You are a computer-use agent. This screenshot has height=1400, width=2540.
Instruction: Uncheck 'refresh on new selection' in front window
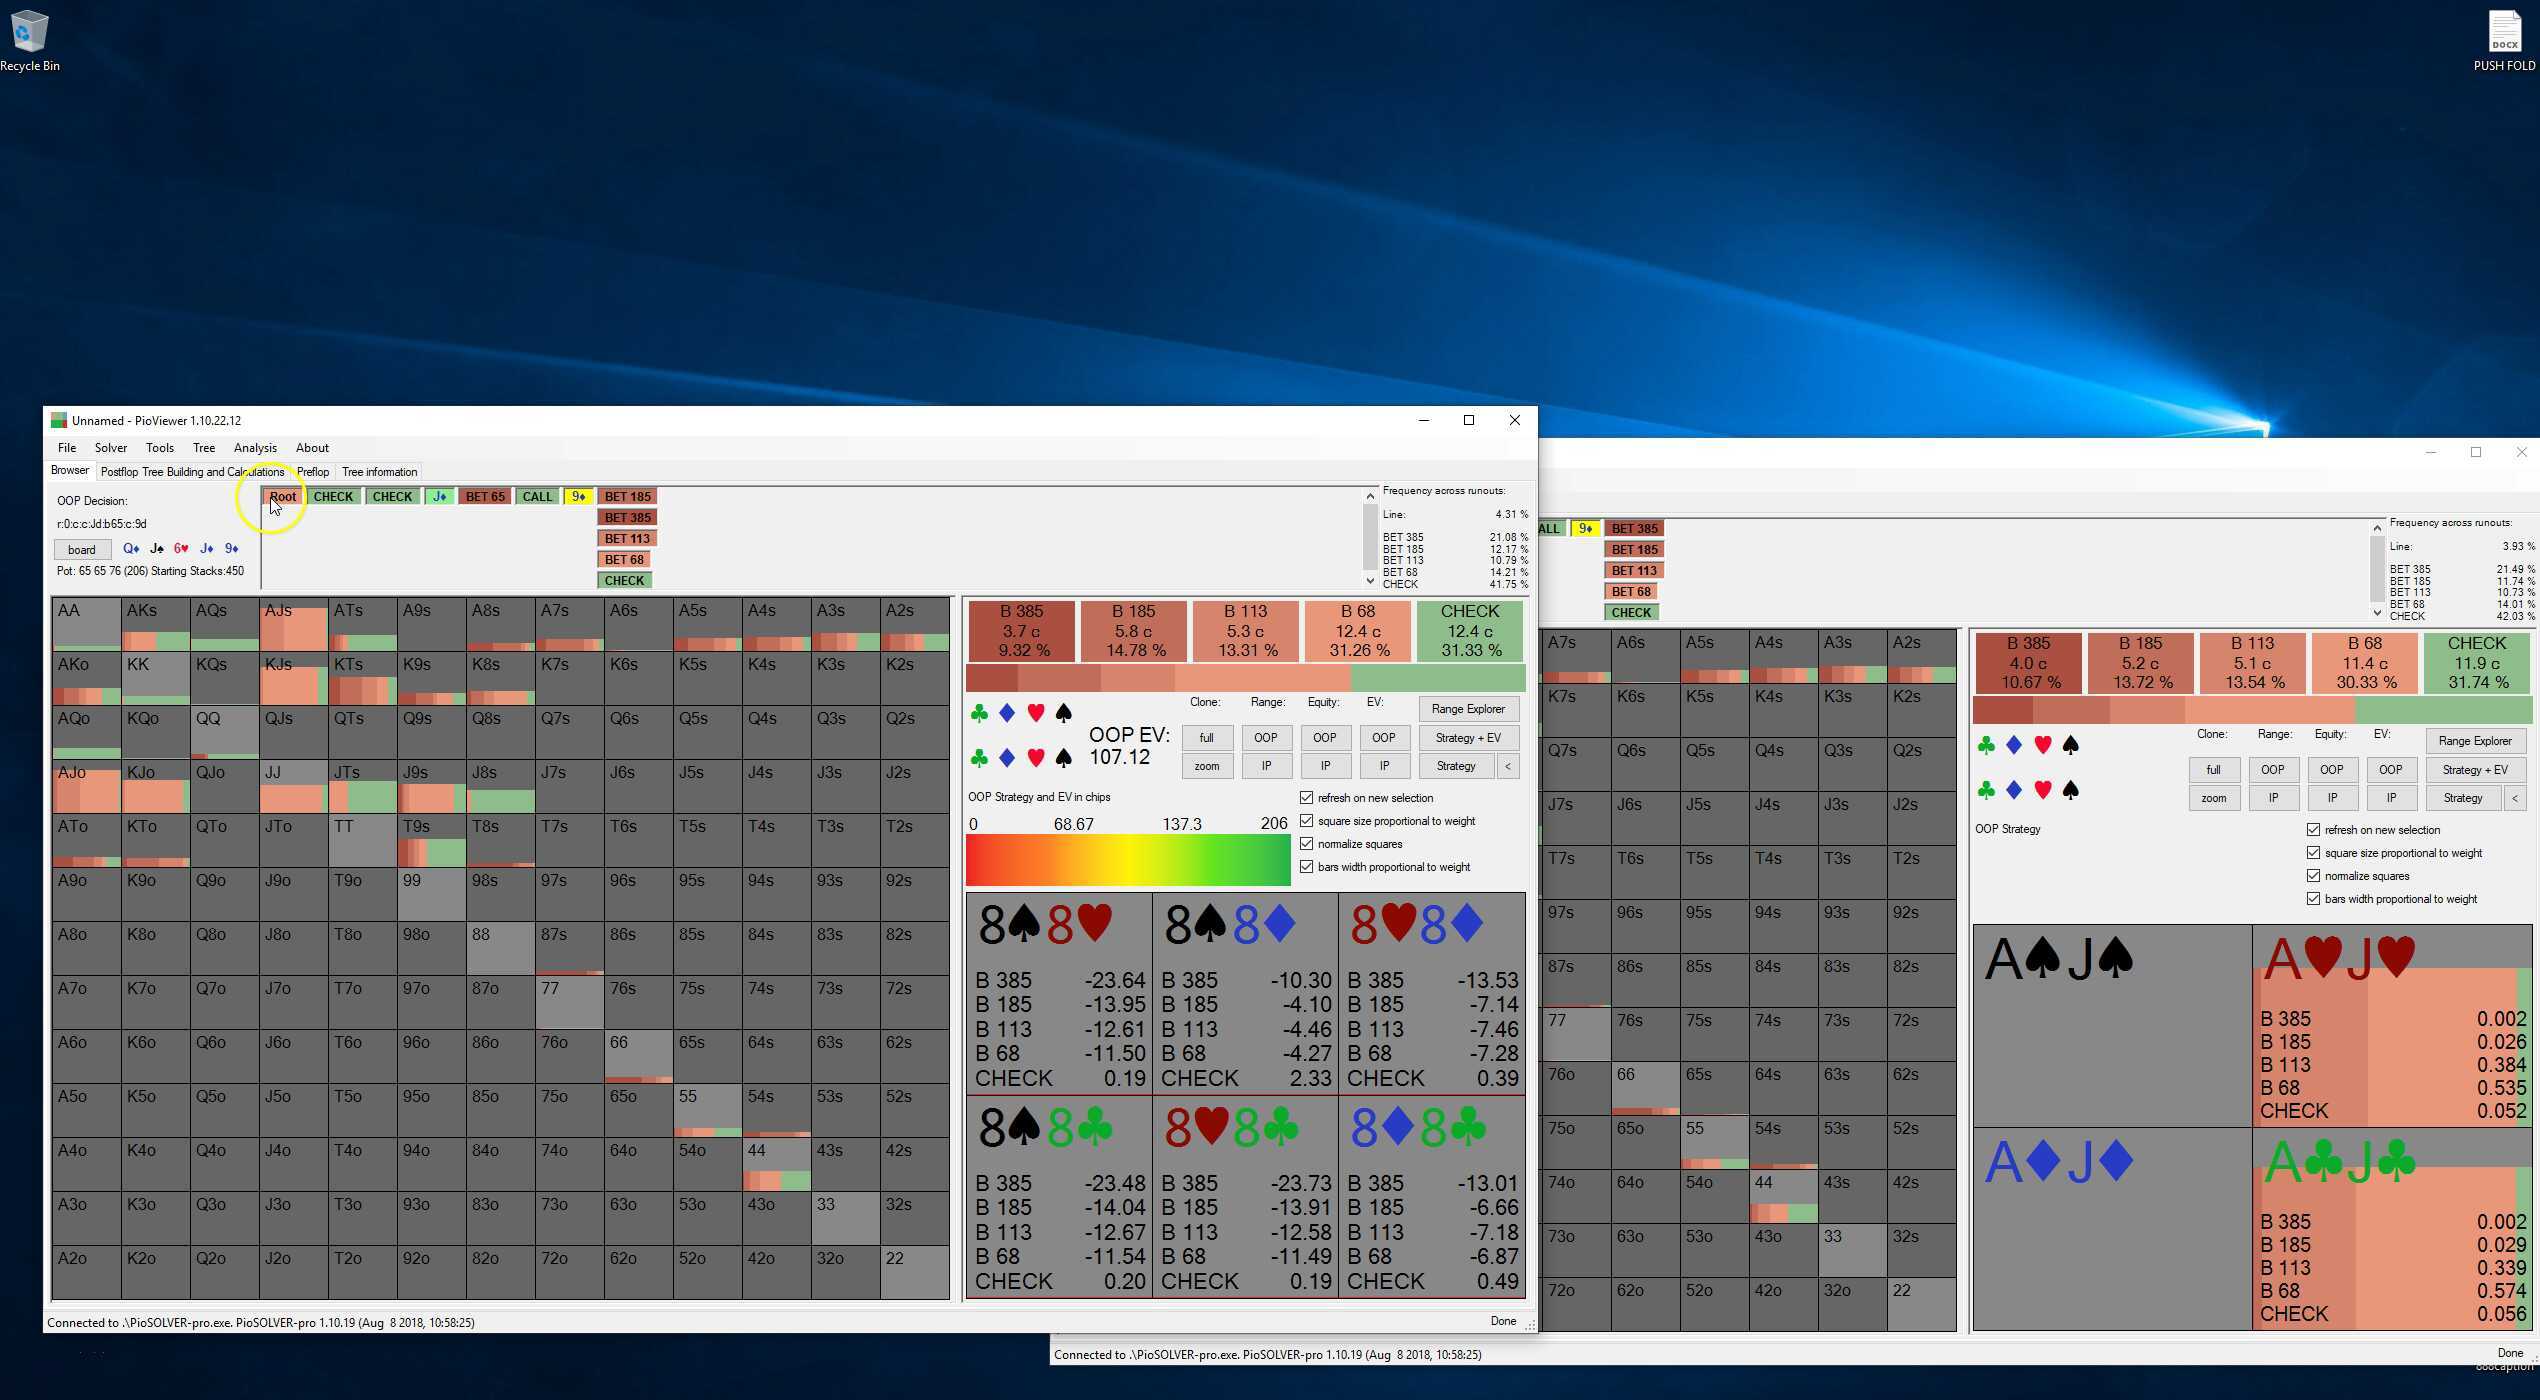1306,798
